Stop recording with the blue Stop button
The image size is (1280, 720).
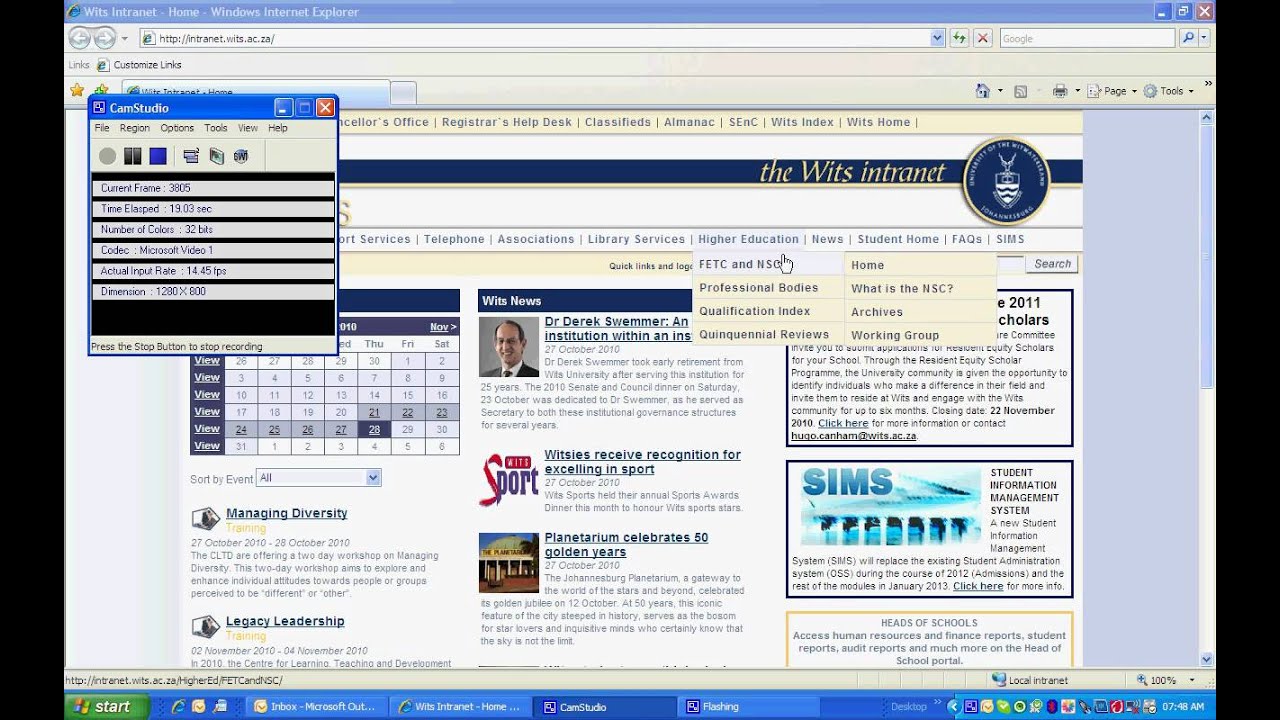[158, 156]
